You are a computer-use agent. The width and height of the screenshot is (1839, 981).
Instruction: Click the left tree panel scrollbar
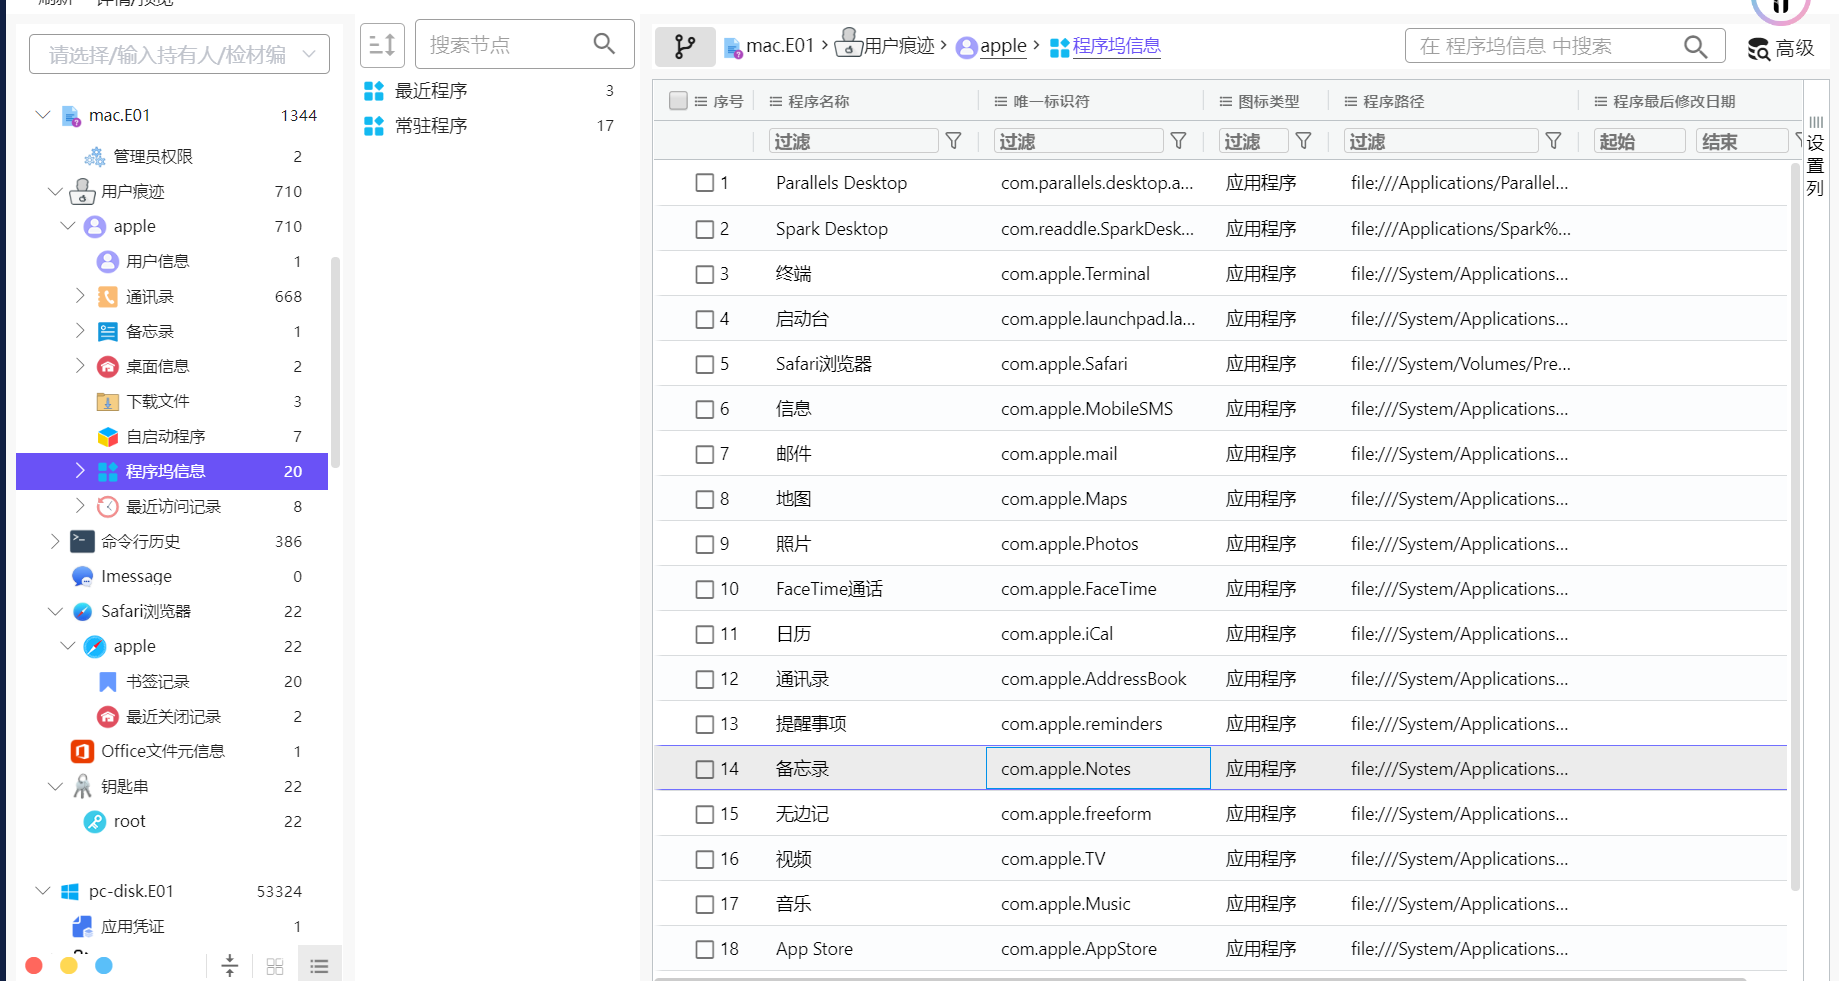coord(336,360)
